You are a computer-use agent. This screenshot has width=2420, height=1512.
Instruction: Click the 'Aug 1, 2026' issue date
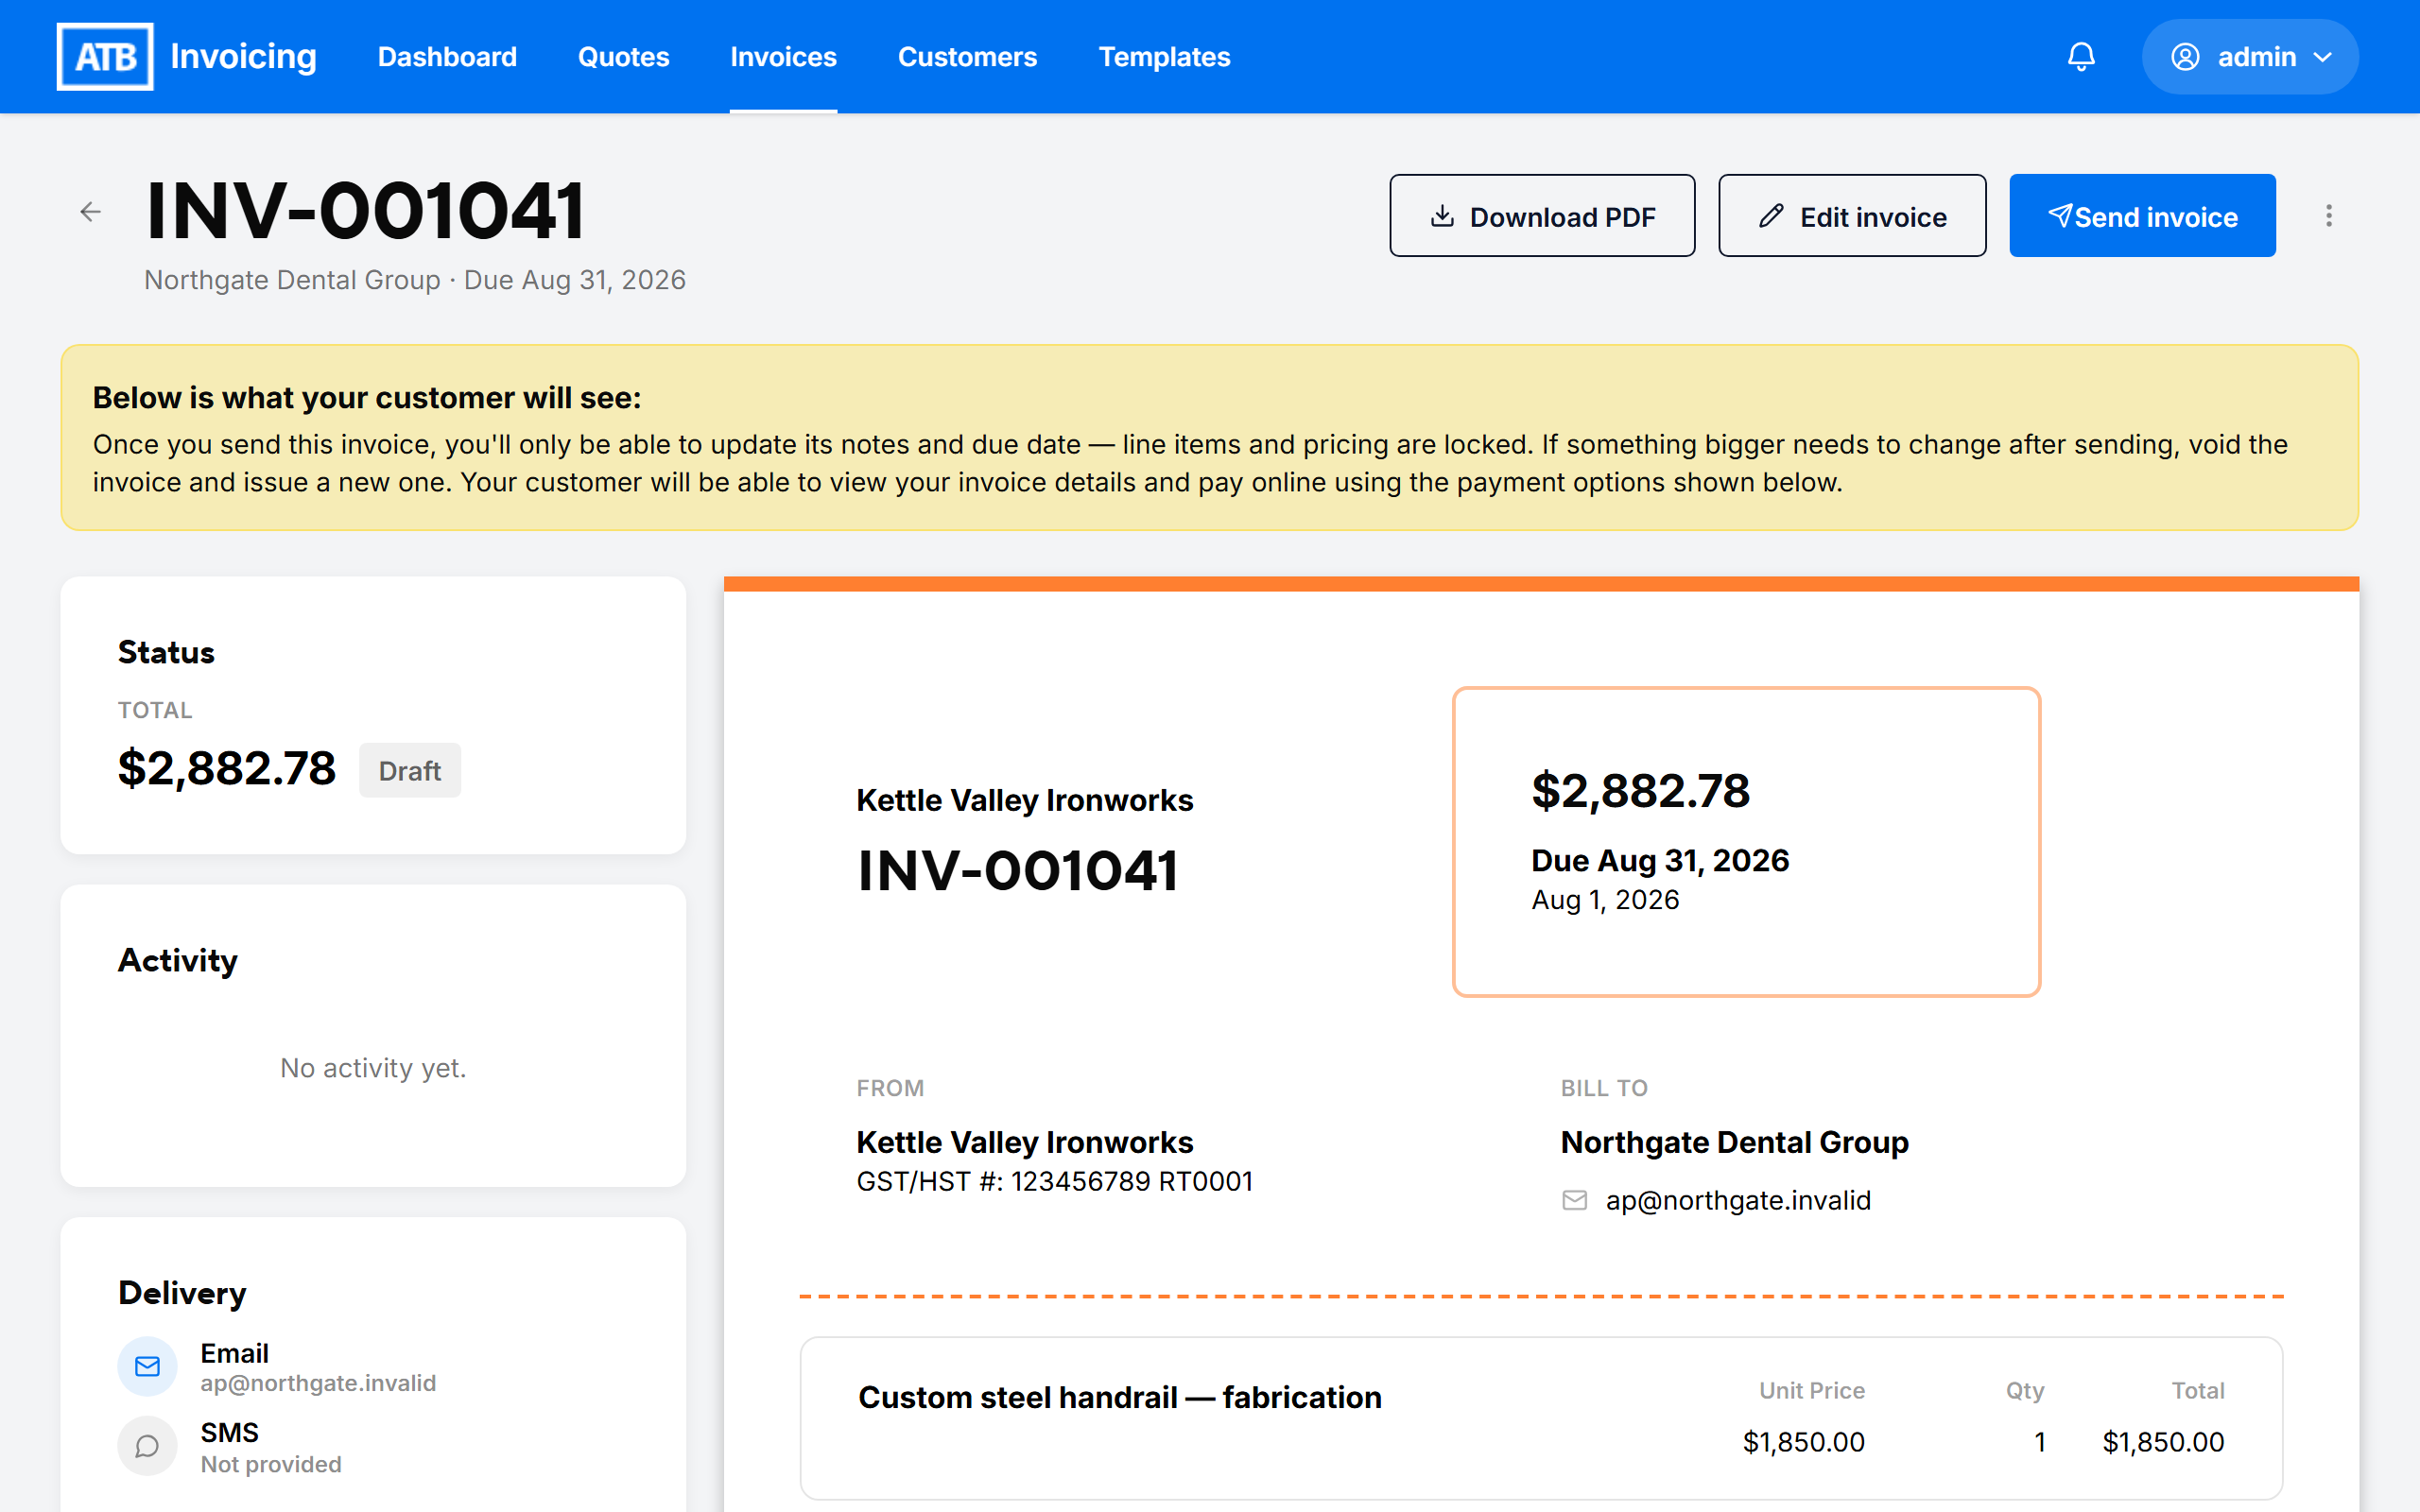point(1605,900)
